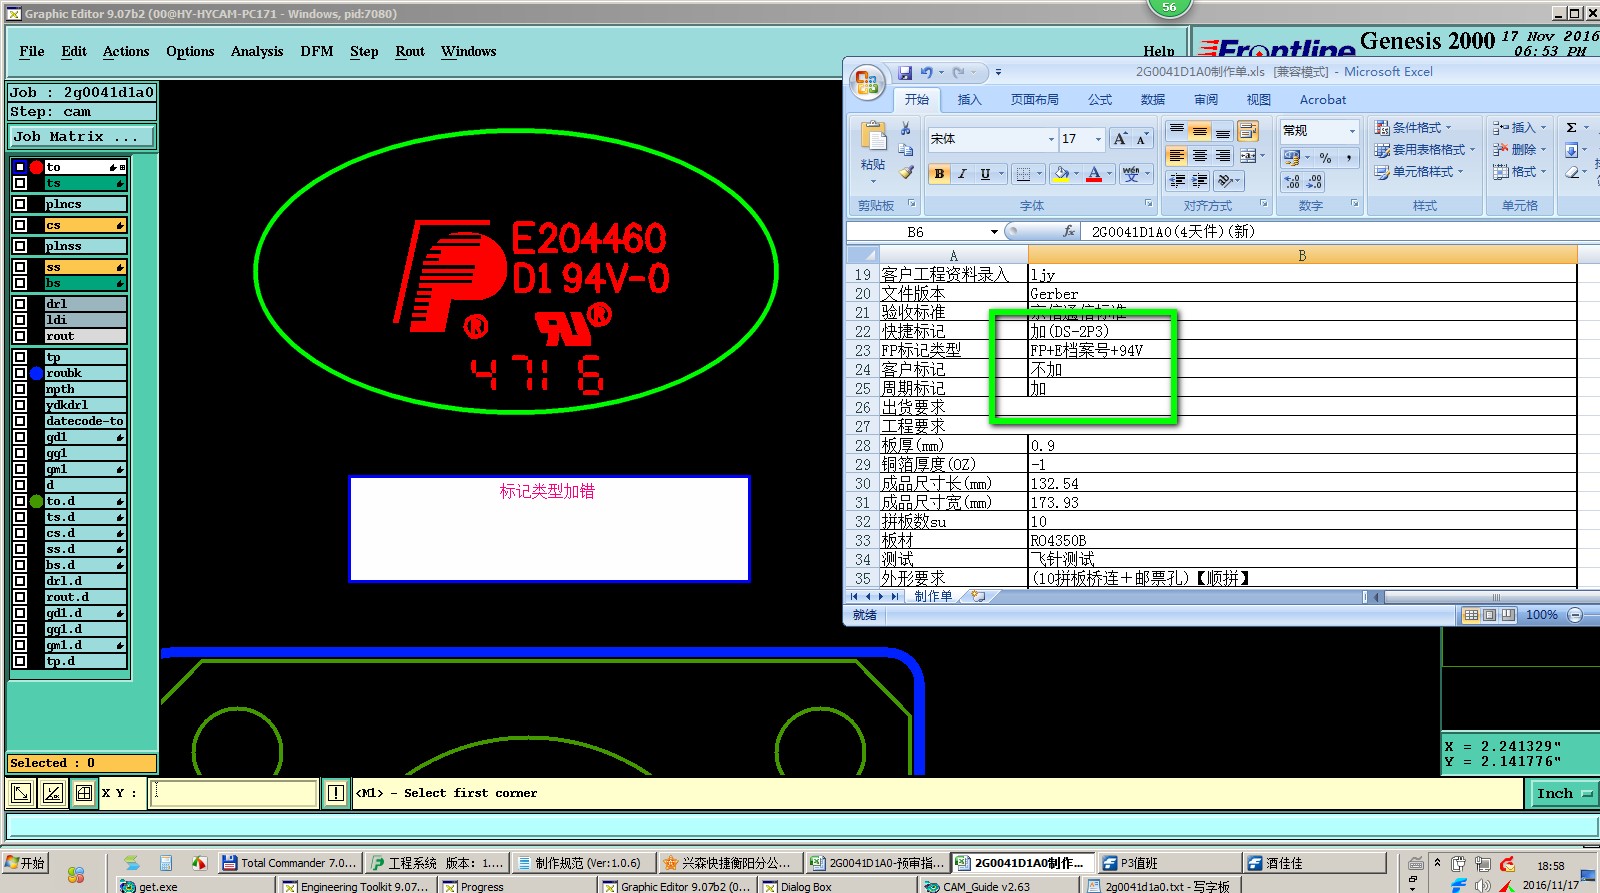Toggle bold formatting in Excel
Viewport: 1600px width, 893px height.
[939, 174]
